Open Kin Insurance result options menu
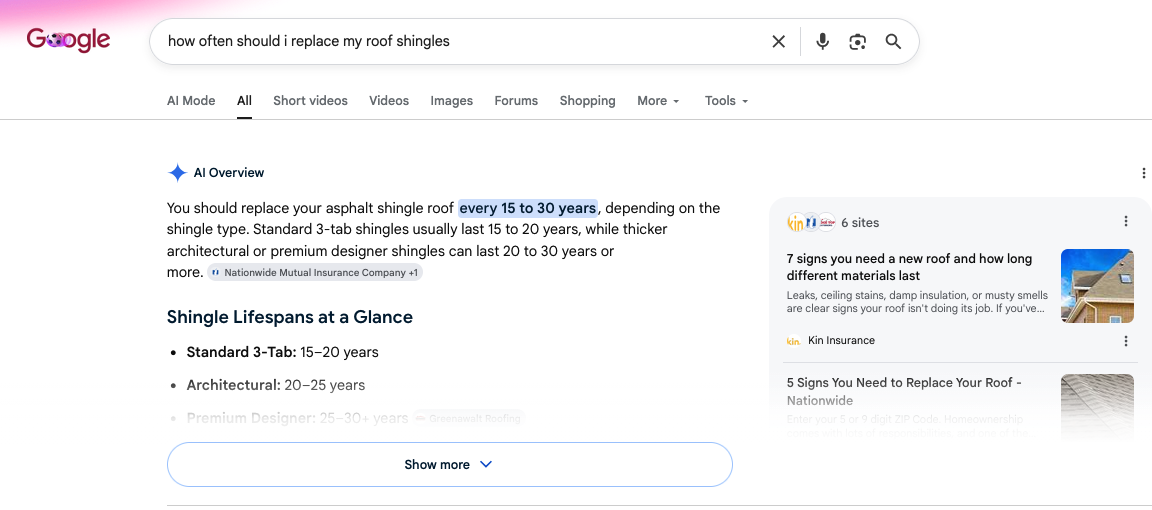This screenshot has width=1152, height=510. [x=1126, y=341]
